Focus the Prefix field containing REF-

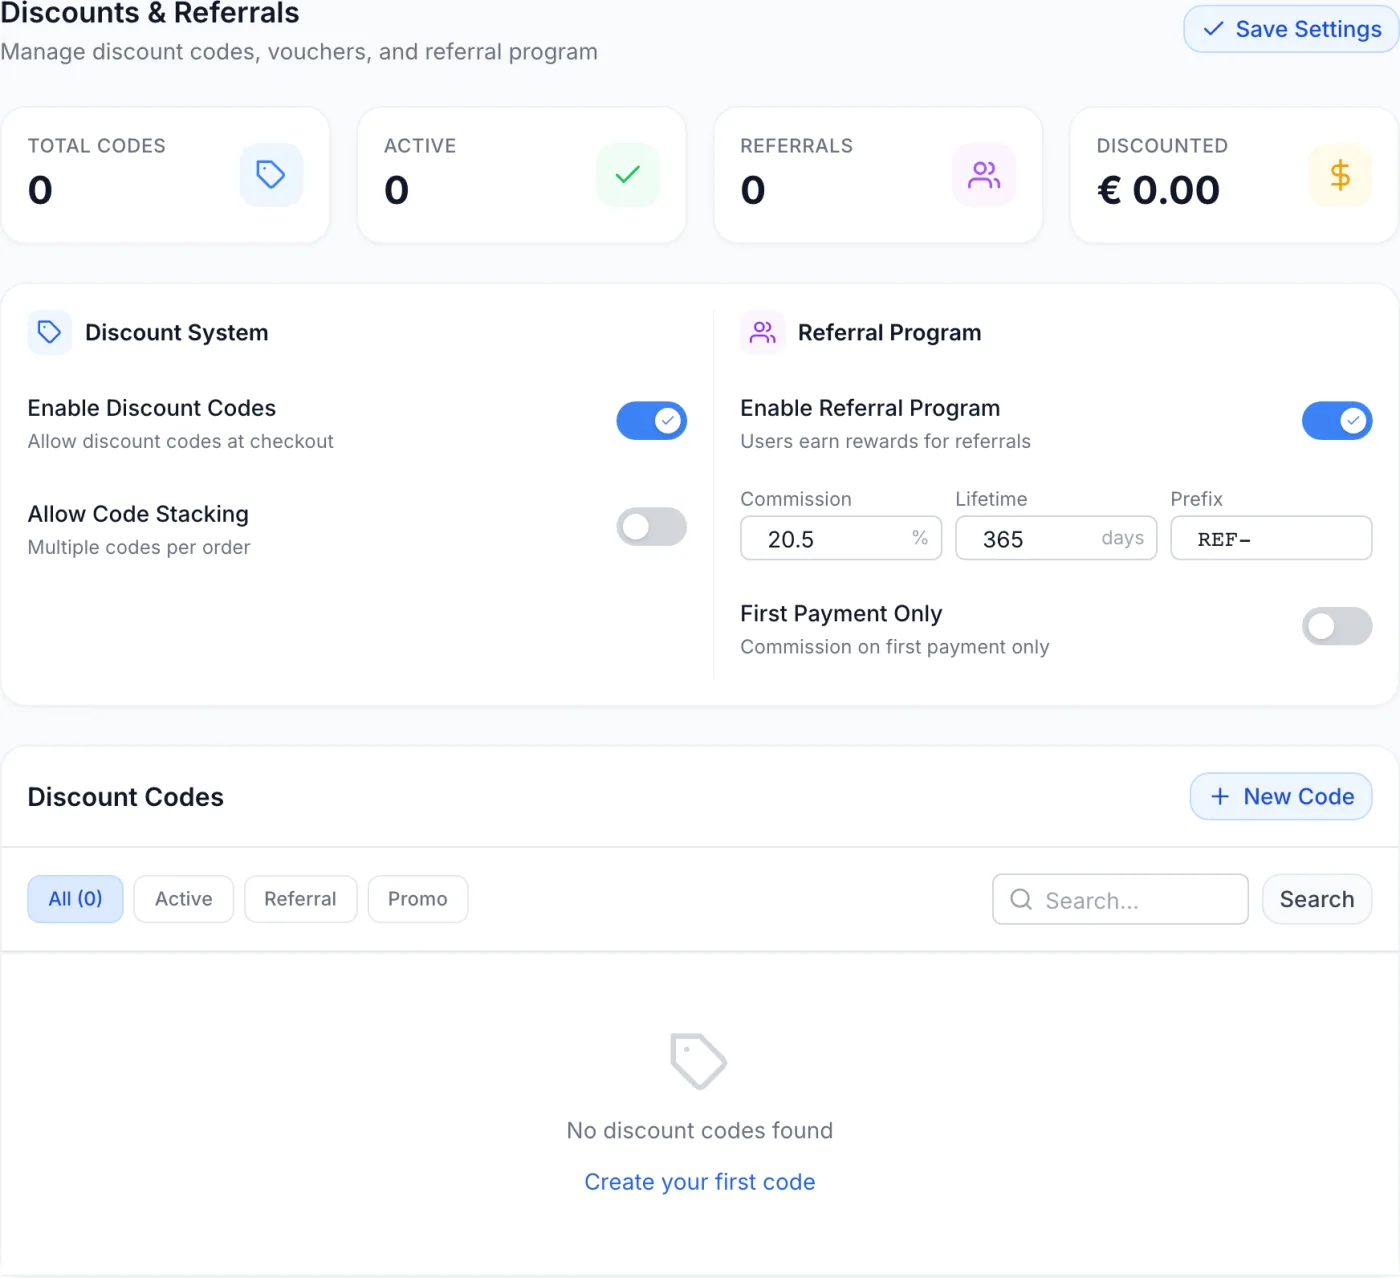(1271, 538)
